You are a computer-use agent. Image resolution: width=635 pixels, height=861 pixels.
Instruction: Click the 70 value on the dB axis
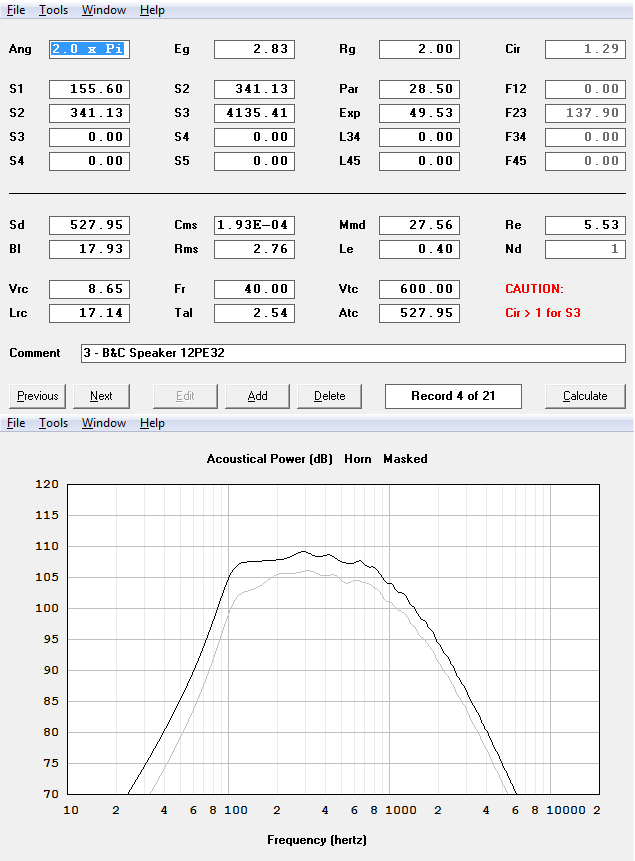pyautogui.click(x=51, y=794)
